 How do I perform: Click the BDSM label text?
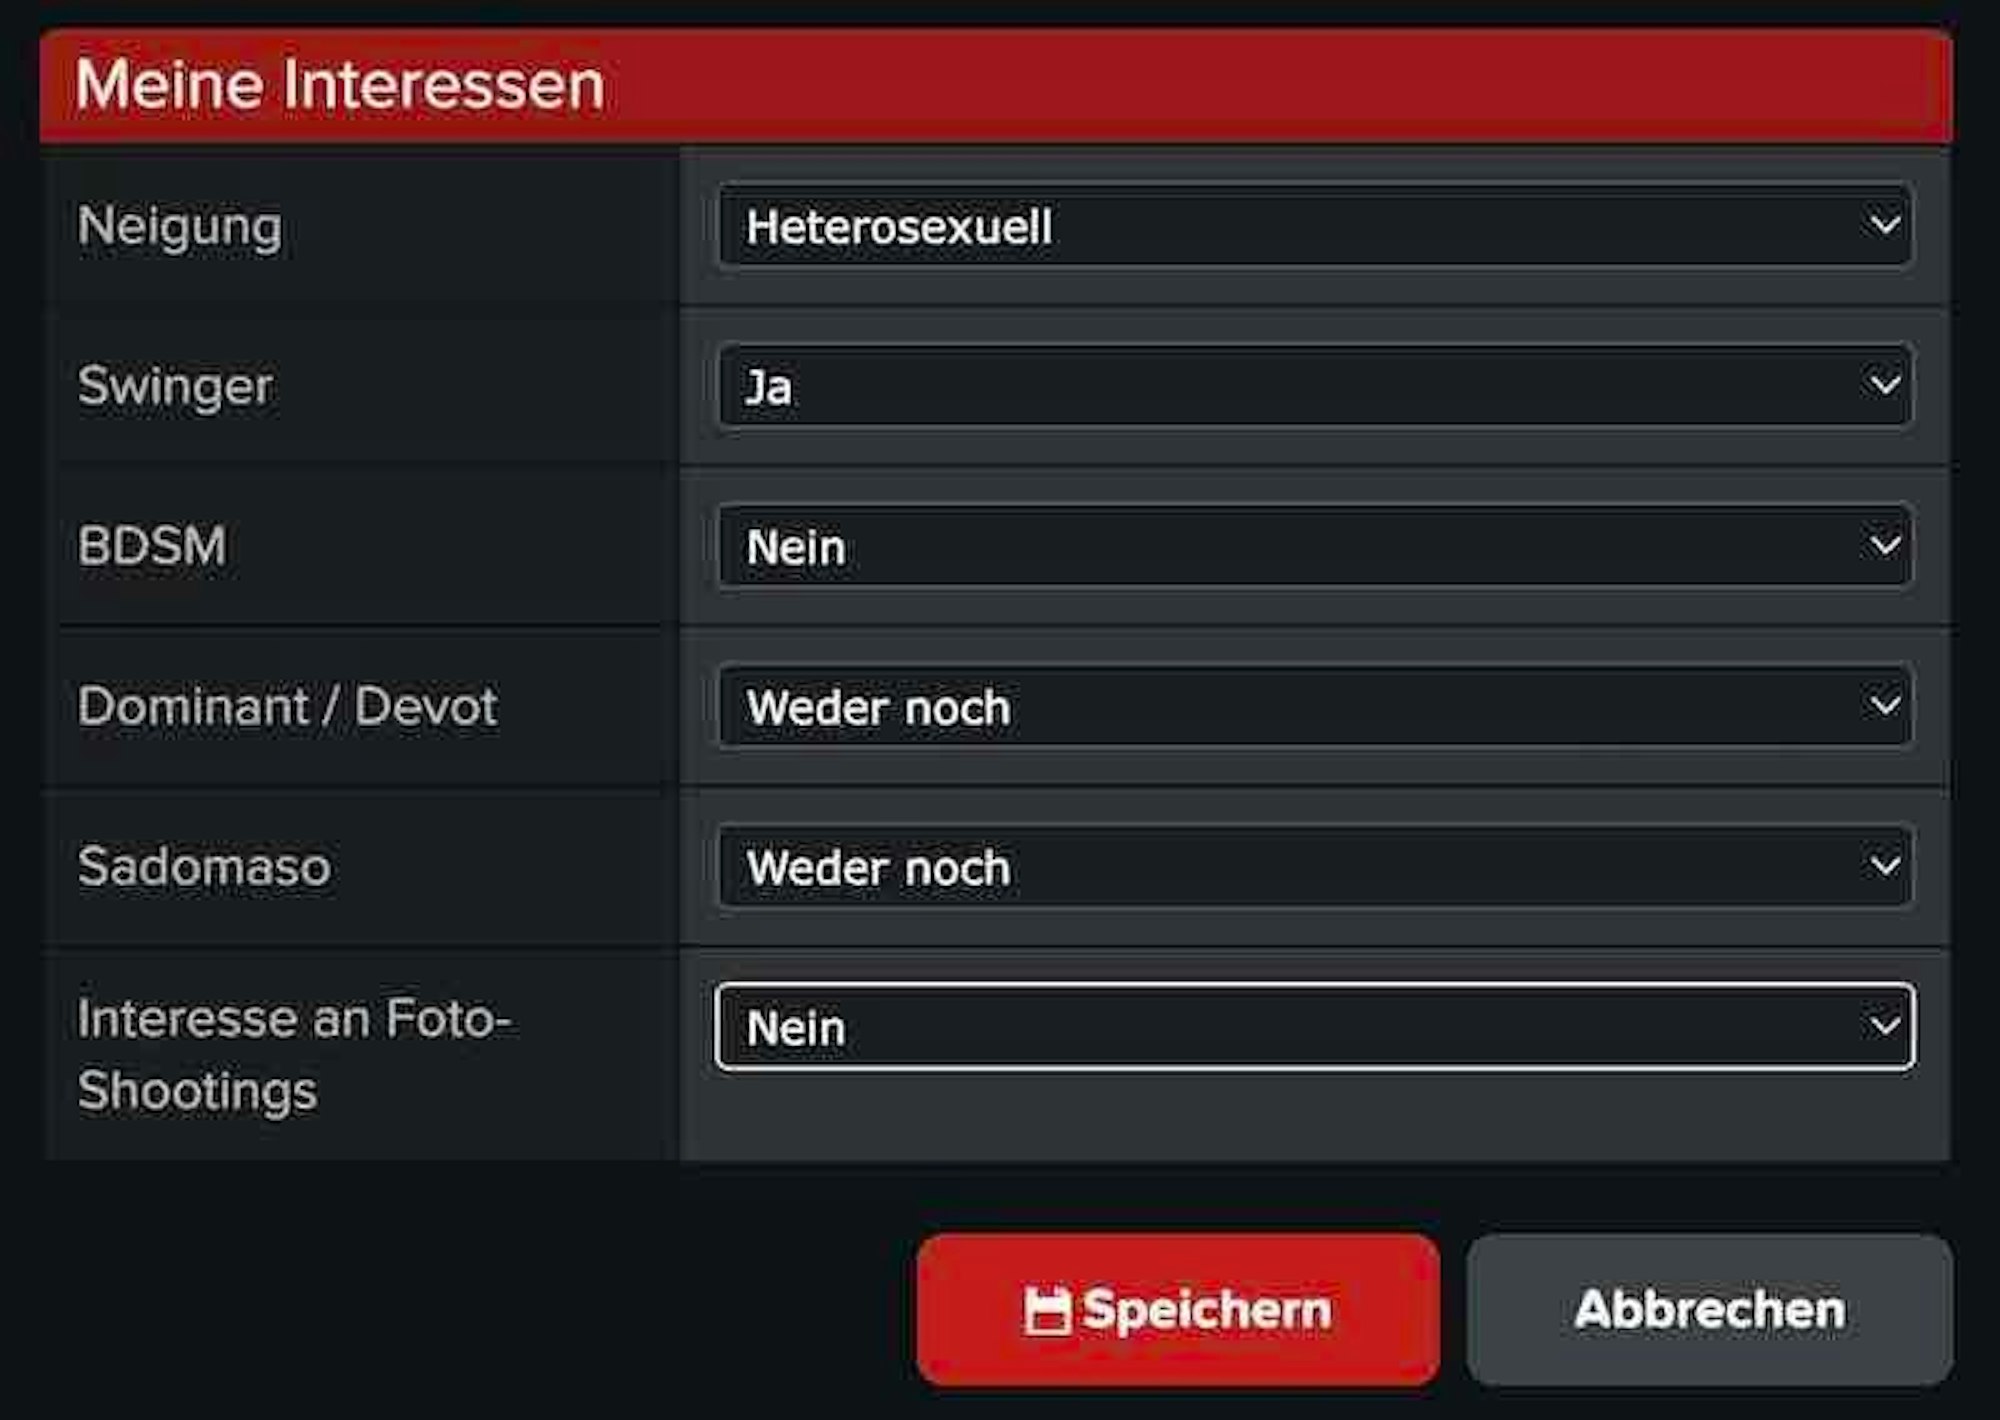point(152,546)
